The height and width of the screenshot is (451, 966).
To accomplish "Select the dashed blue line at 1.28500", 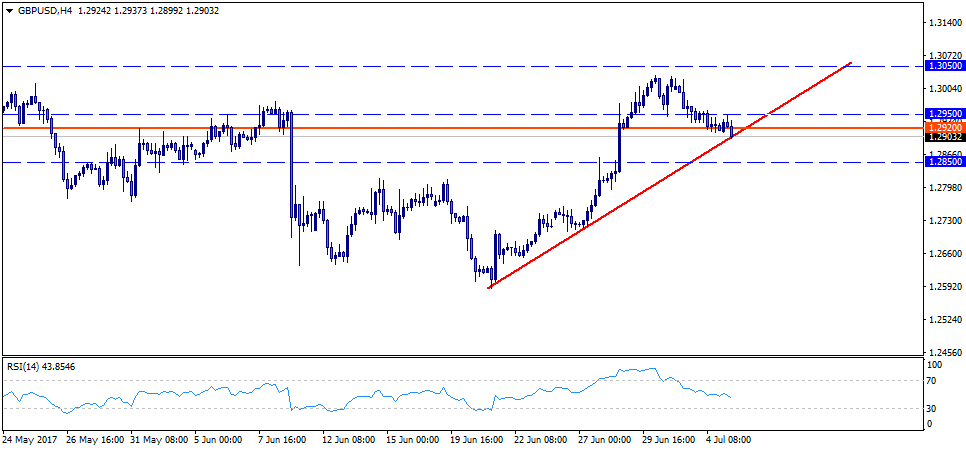I will [400, 162].
